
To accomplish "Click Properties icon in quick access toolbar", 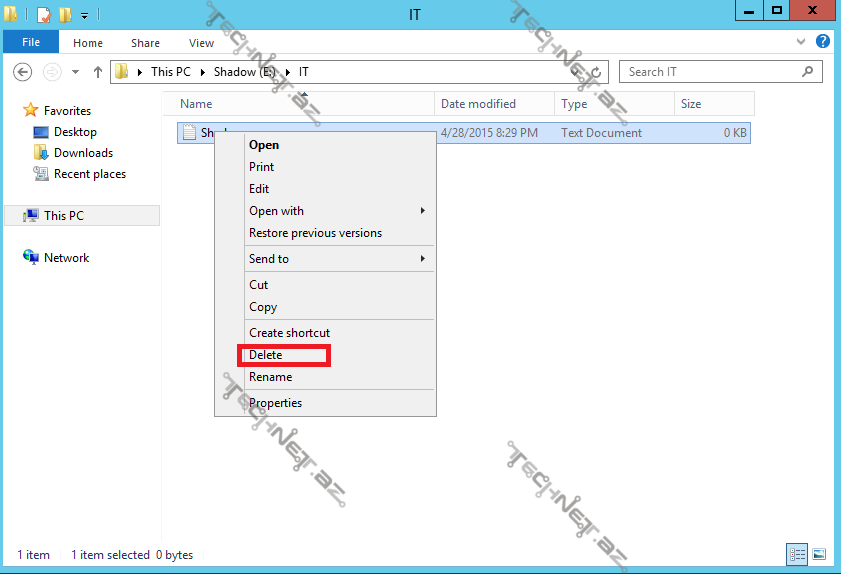I will point(43,14).
